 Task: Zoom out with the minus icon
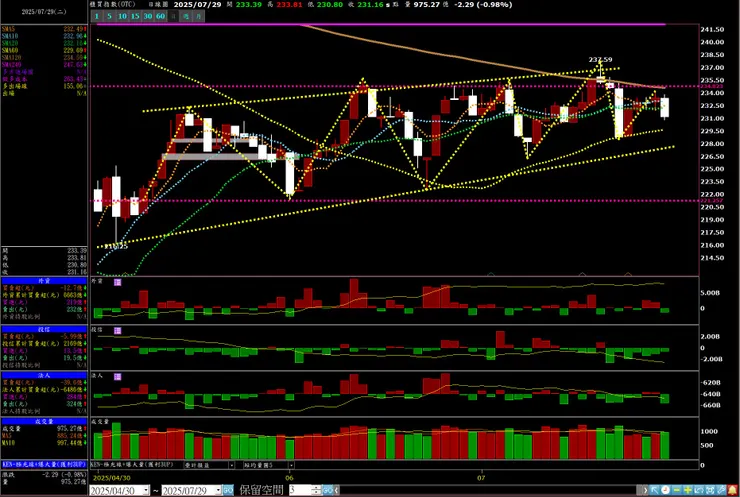coord(677,490)
